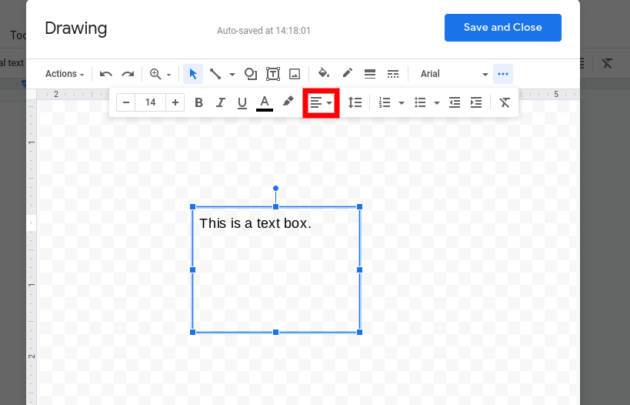The image size is (630, 405).
Task: Click the text 'This is a text box.'
Action: tap(255, 223)
